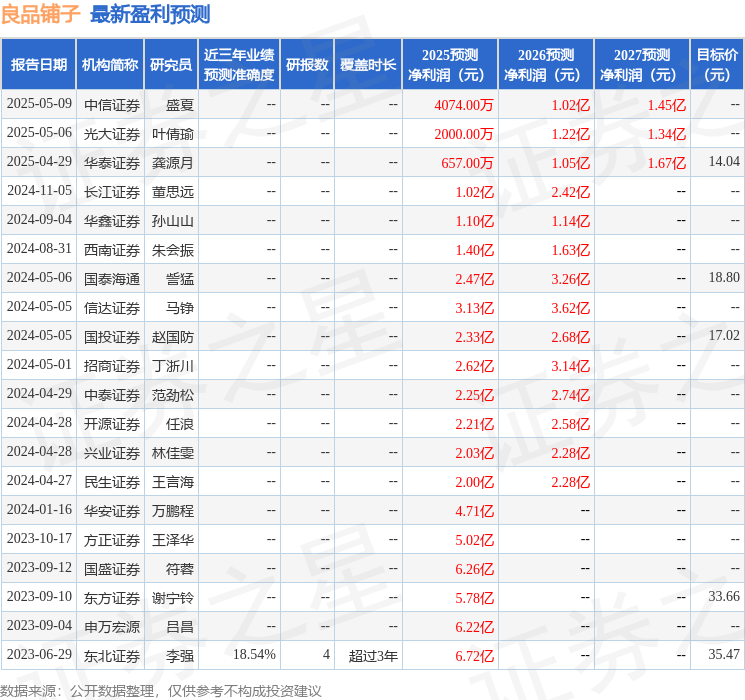Screen dimensions: 745x700
Task: Click the 民生证券 institution cell
Action: click(x=112, y=482)
